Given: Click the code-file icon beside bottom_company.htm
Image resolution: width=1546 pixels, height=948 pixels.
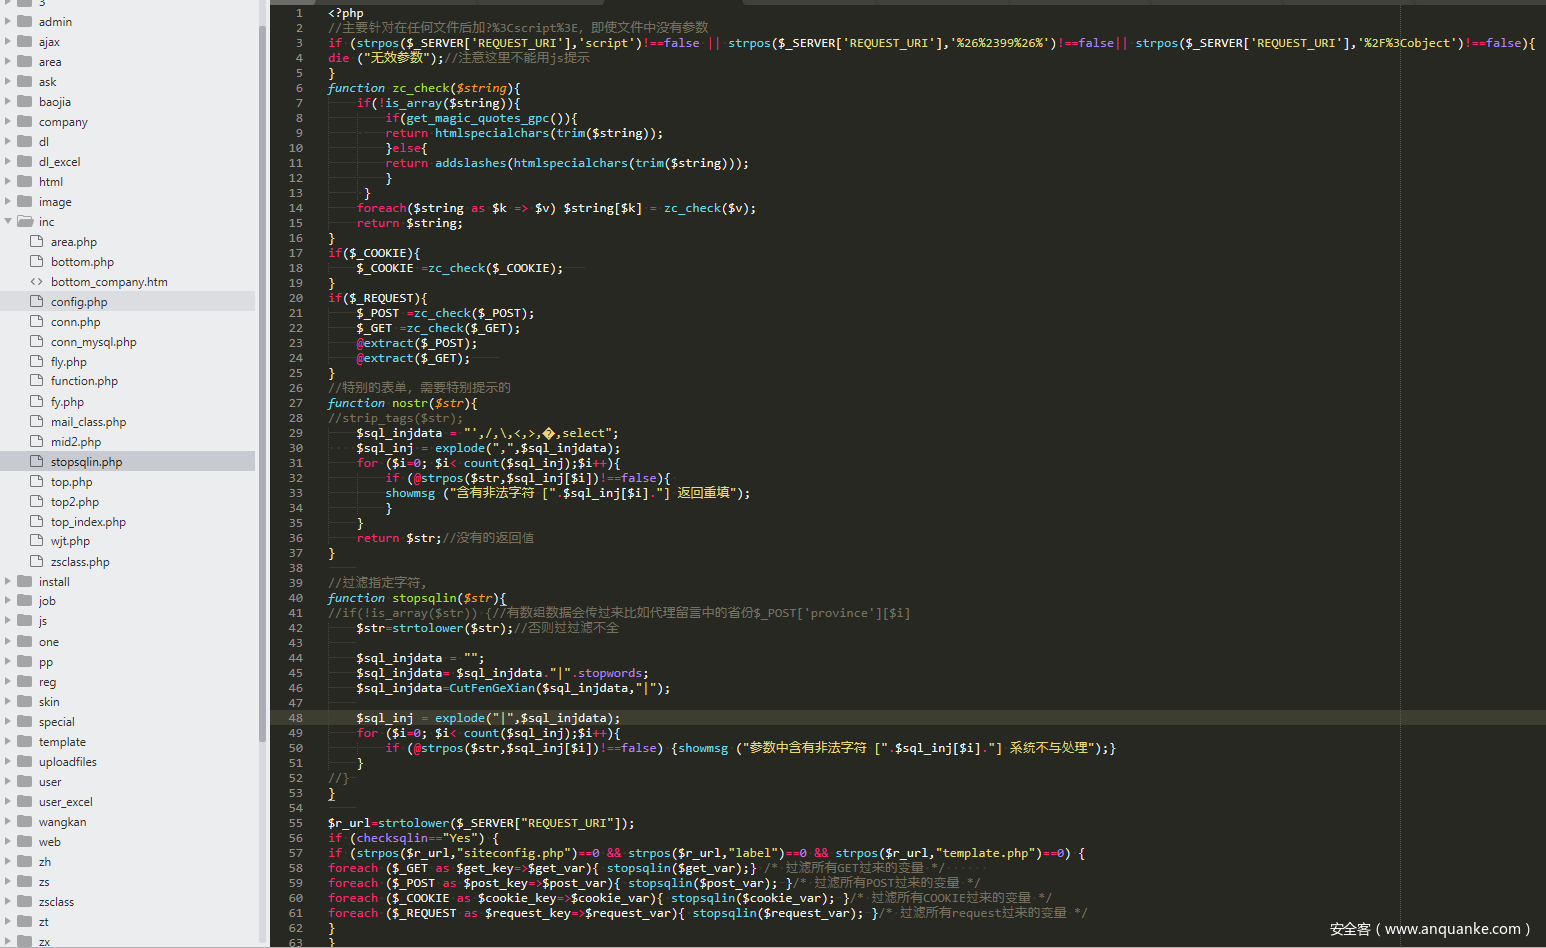Looking at the screenshot, I should (x=37, y=281).
